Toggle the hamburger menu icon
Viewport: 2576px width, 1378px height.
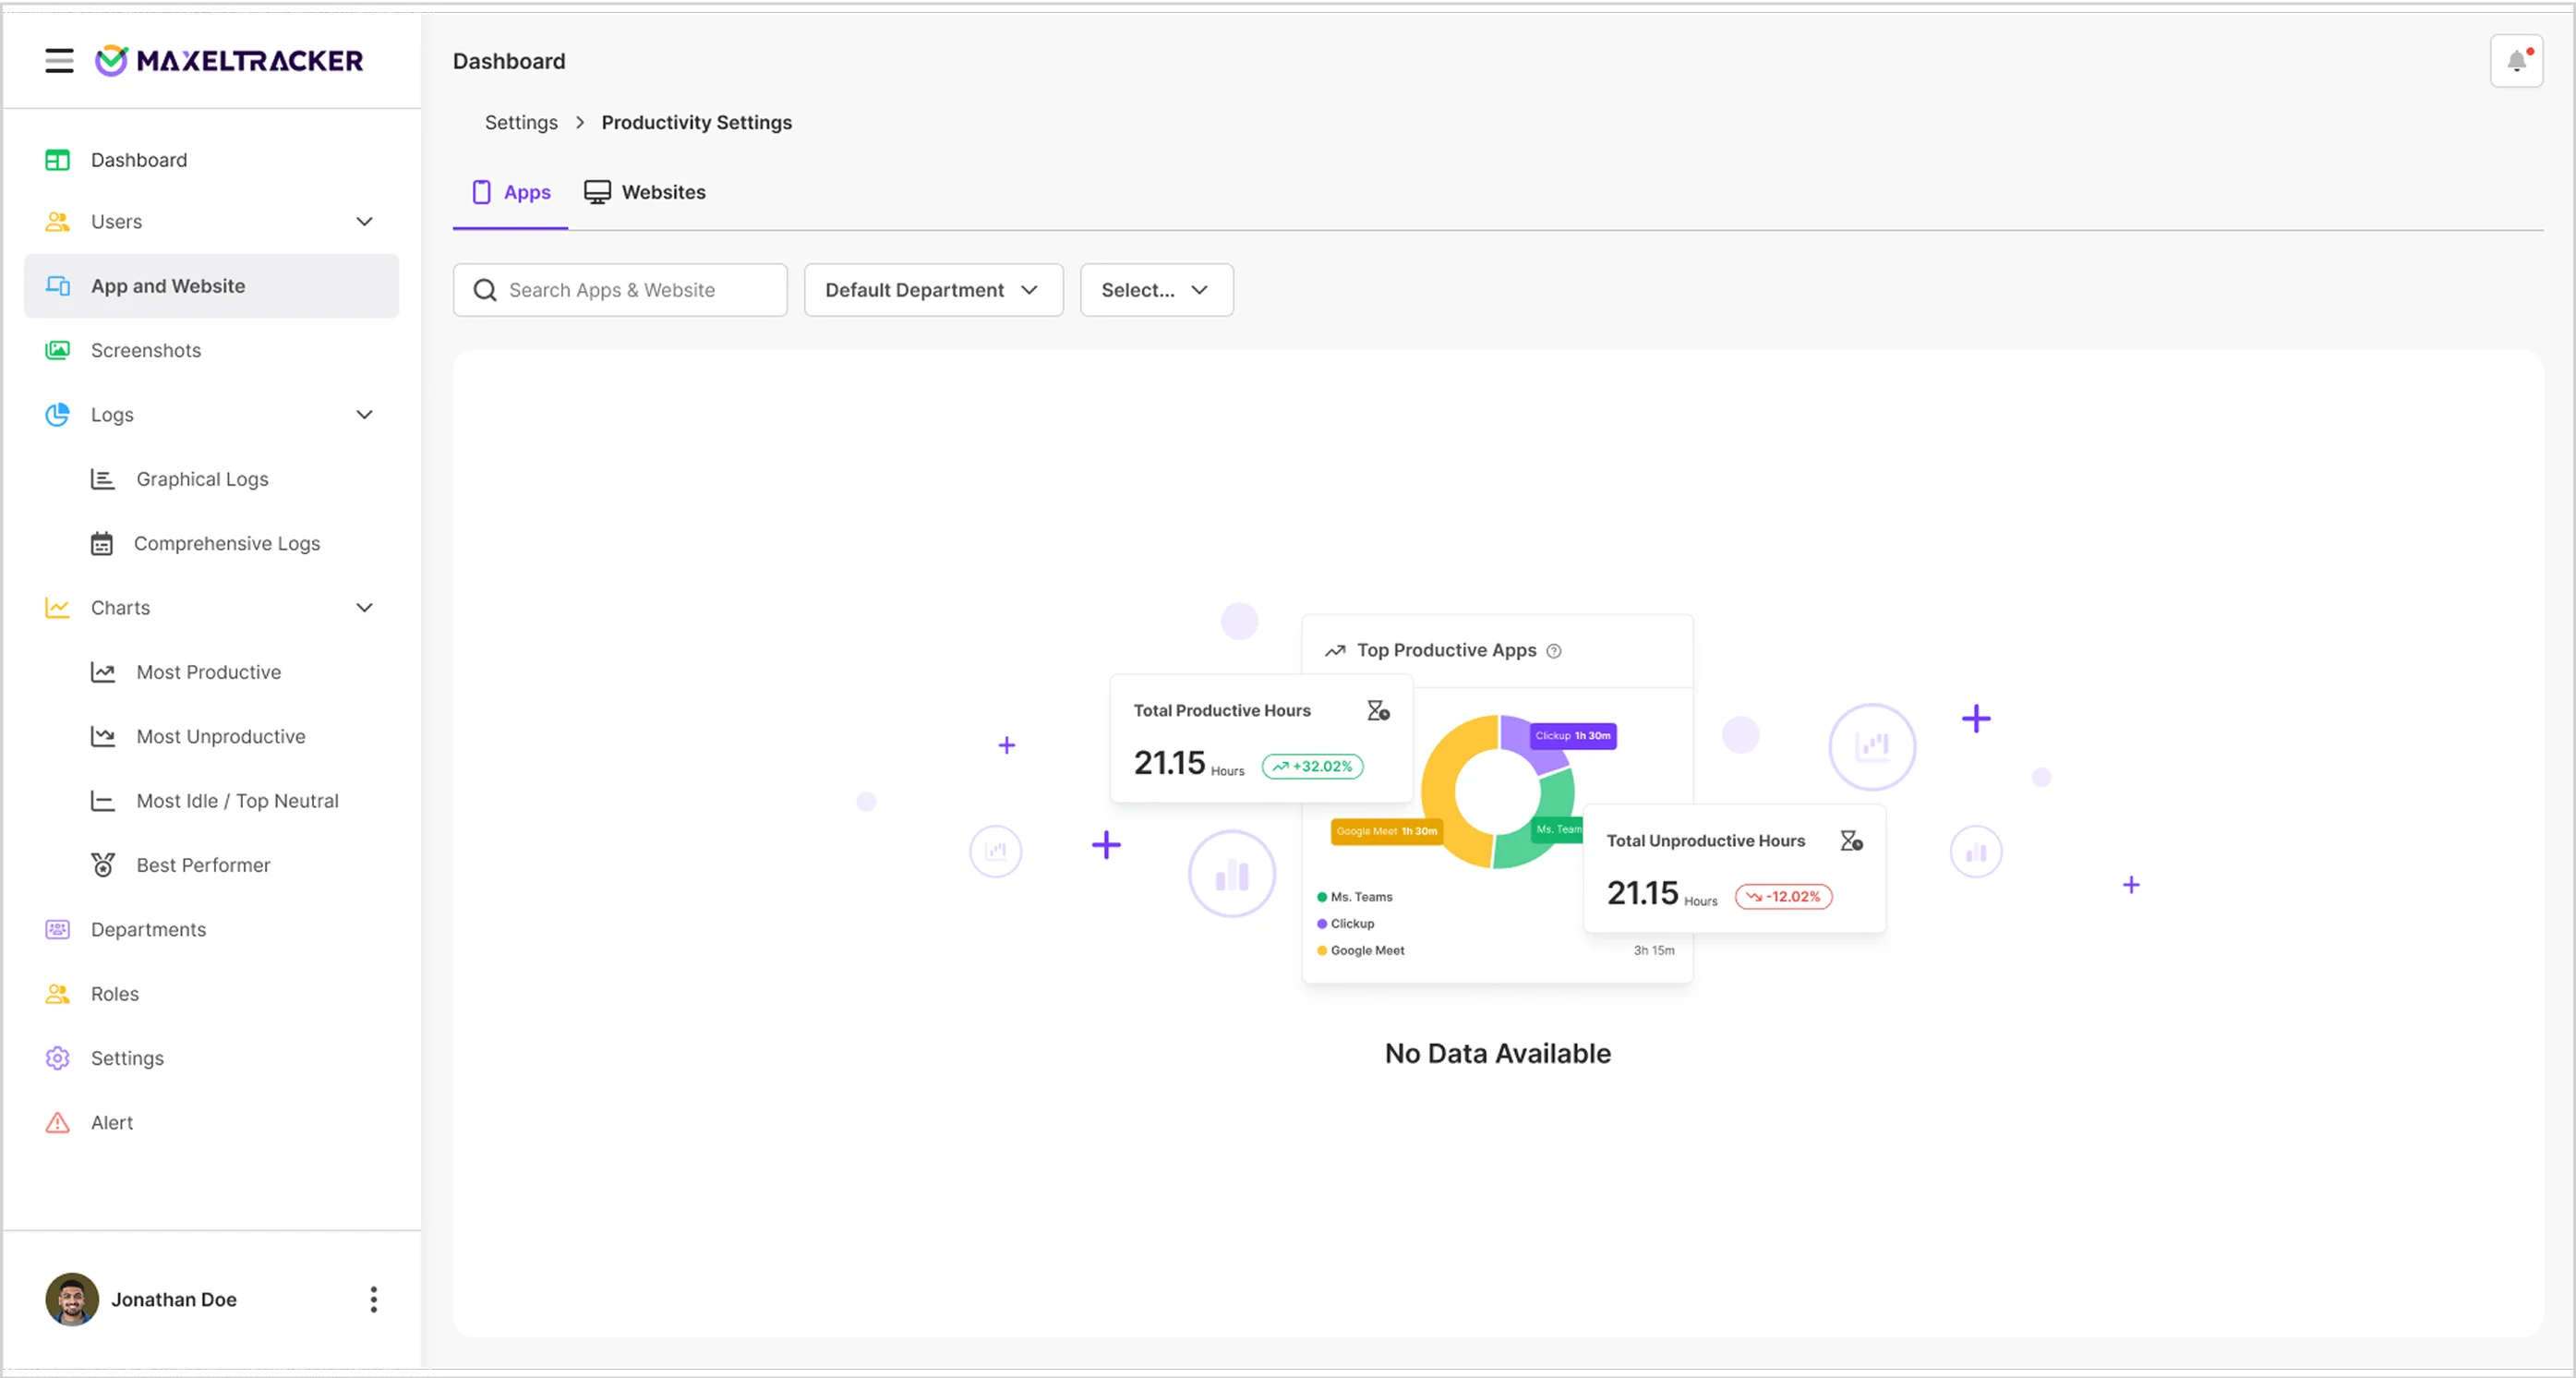pos(59,61)
